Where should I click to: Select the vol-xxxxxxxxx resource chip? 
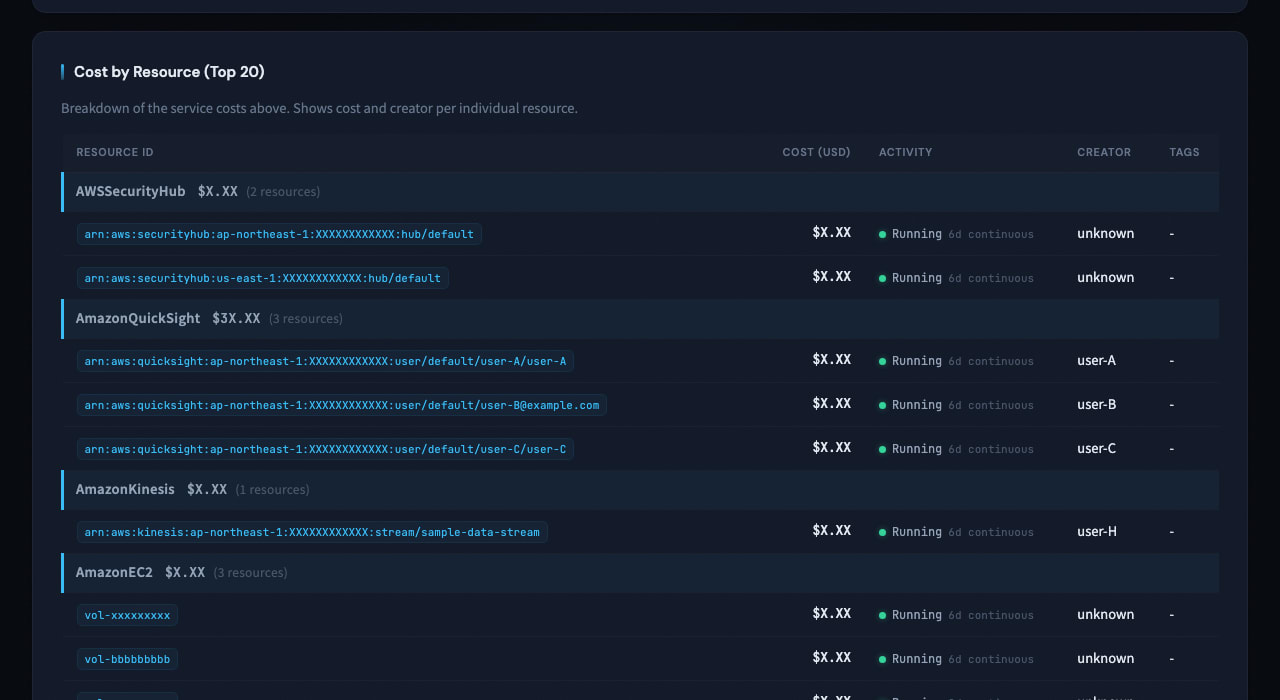(x=127, y=614)
